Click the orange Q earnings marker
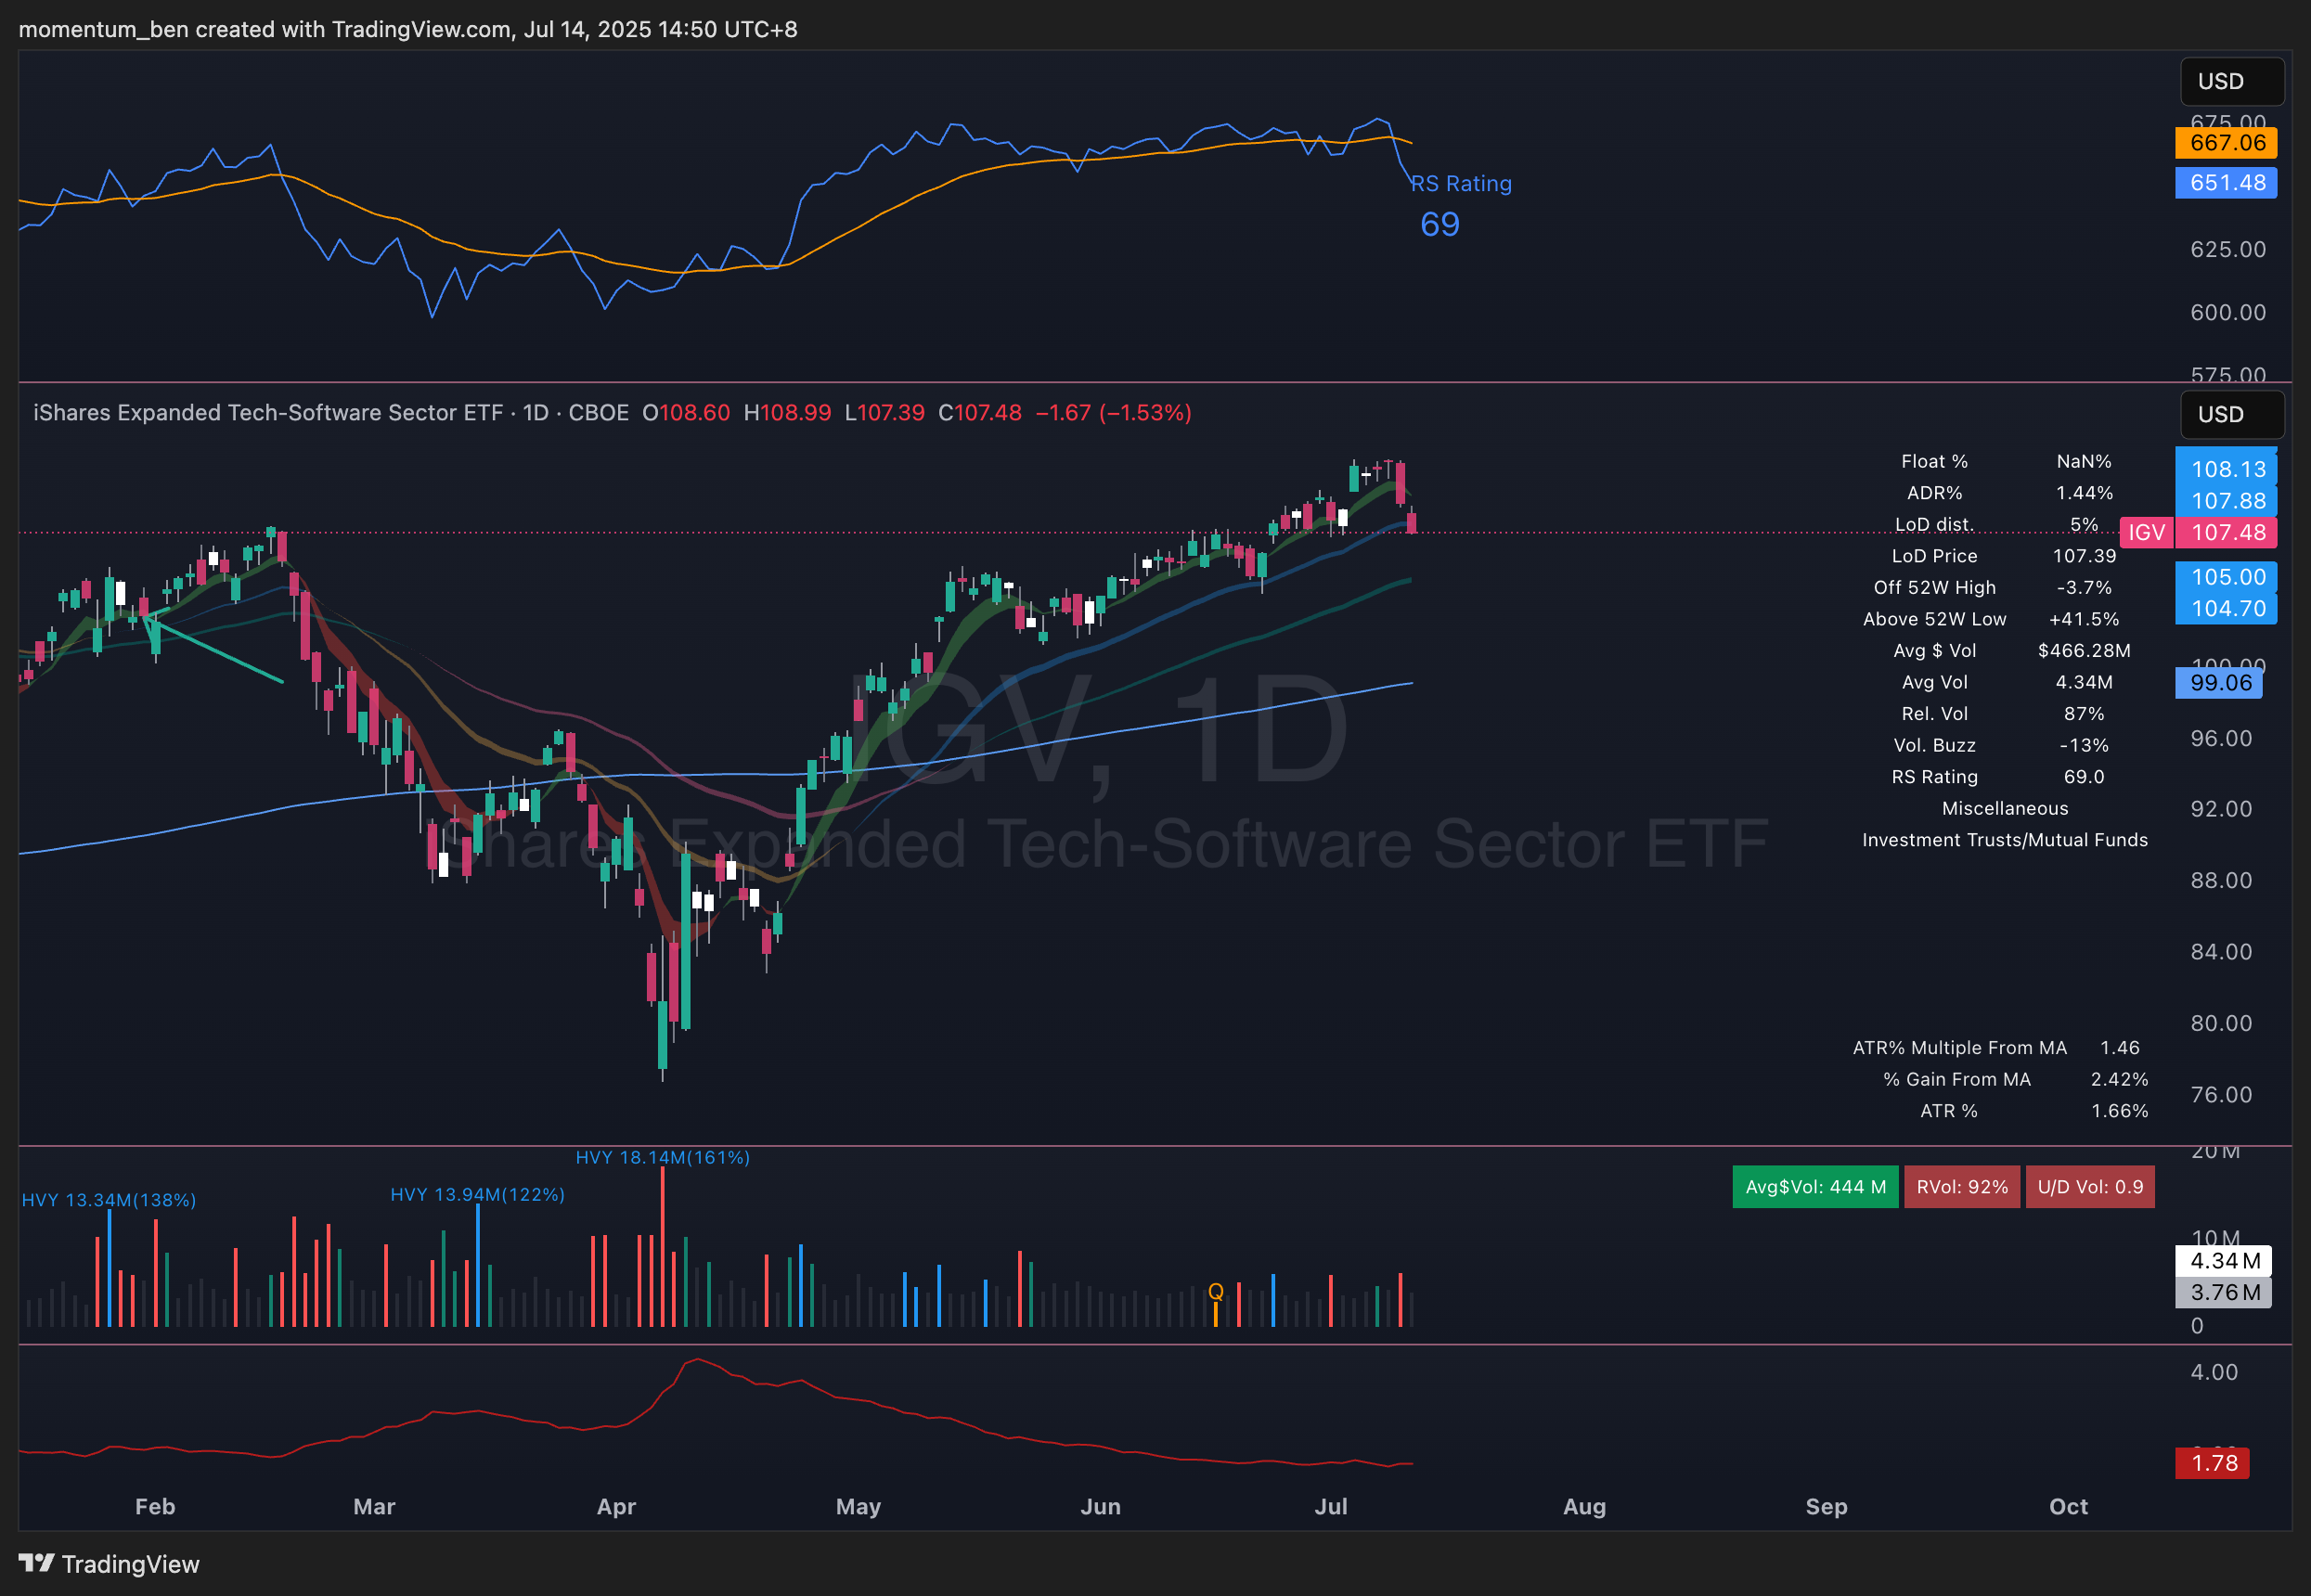2311x1596 pixels. [1215, 1291]
